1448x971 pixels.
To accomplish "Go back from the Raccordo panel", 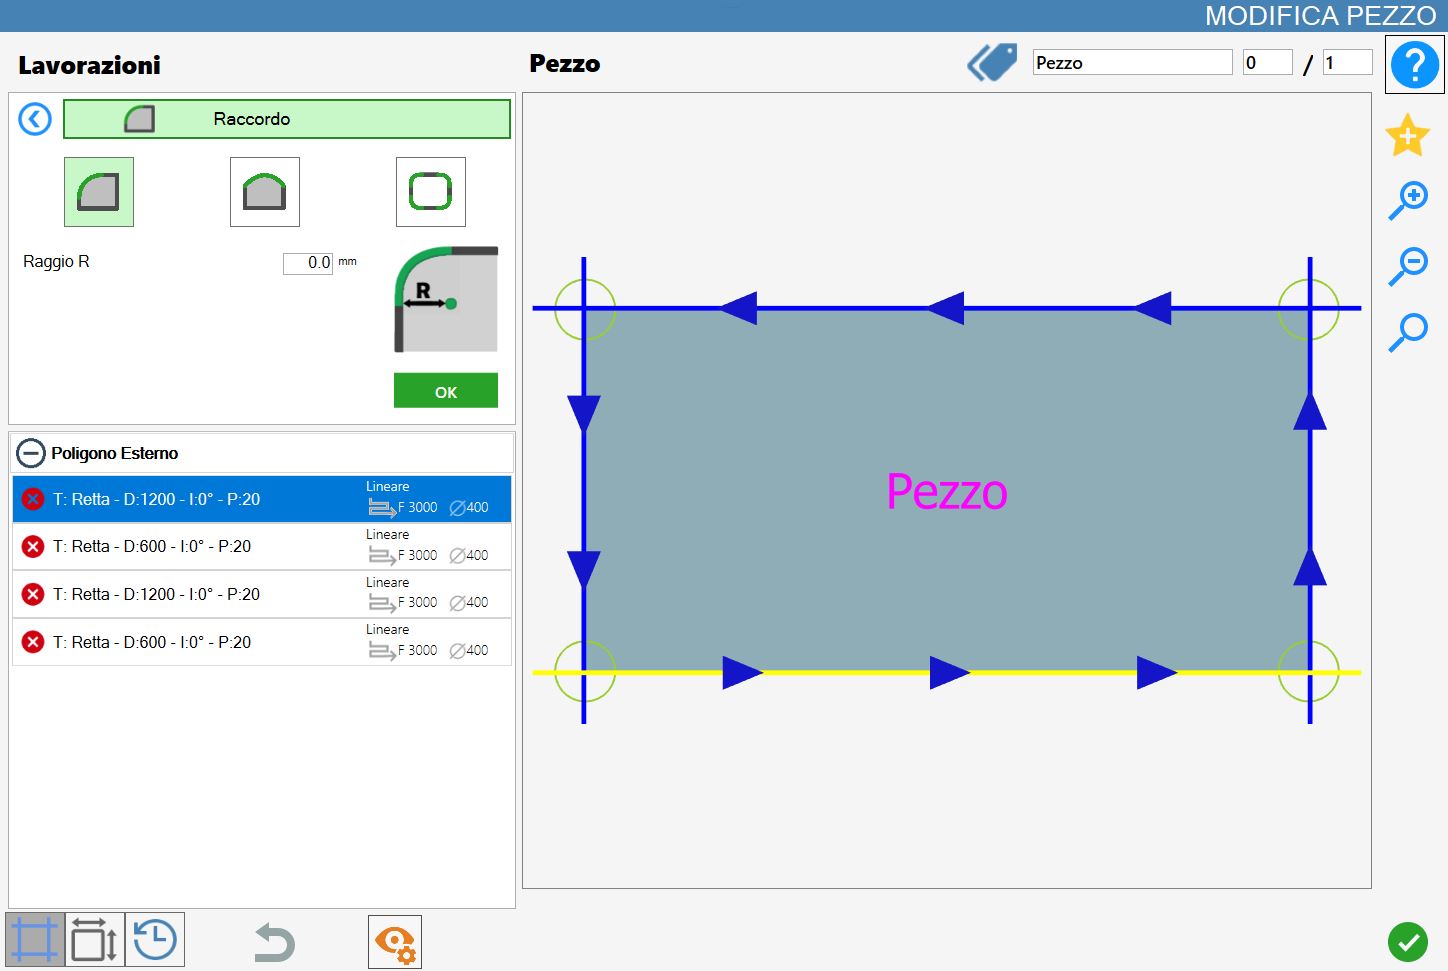I will (35, 120).
